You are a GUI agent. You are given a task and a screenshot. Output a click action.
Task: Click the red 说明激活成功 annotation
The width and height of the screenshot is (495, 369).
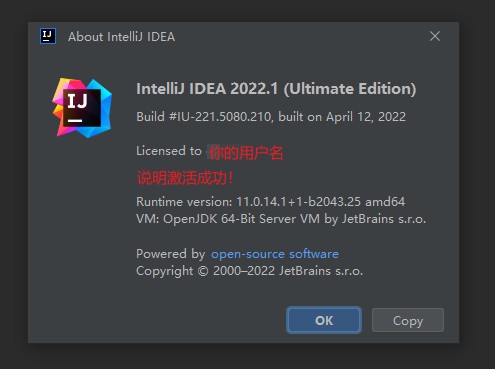184,178
